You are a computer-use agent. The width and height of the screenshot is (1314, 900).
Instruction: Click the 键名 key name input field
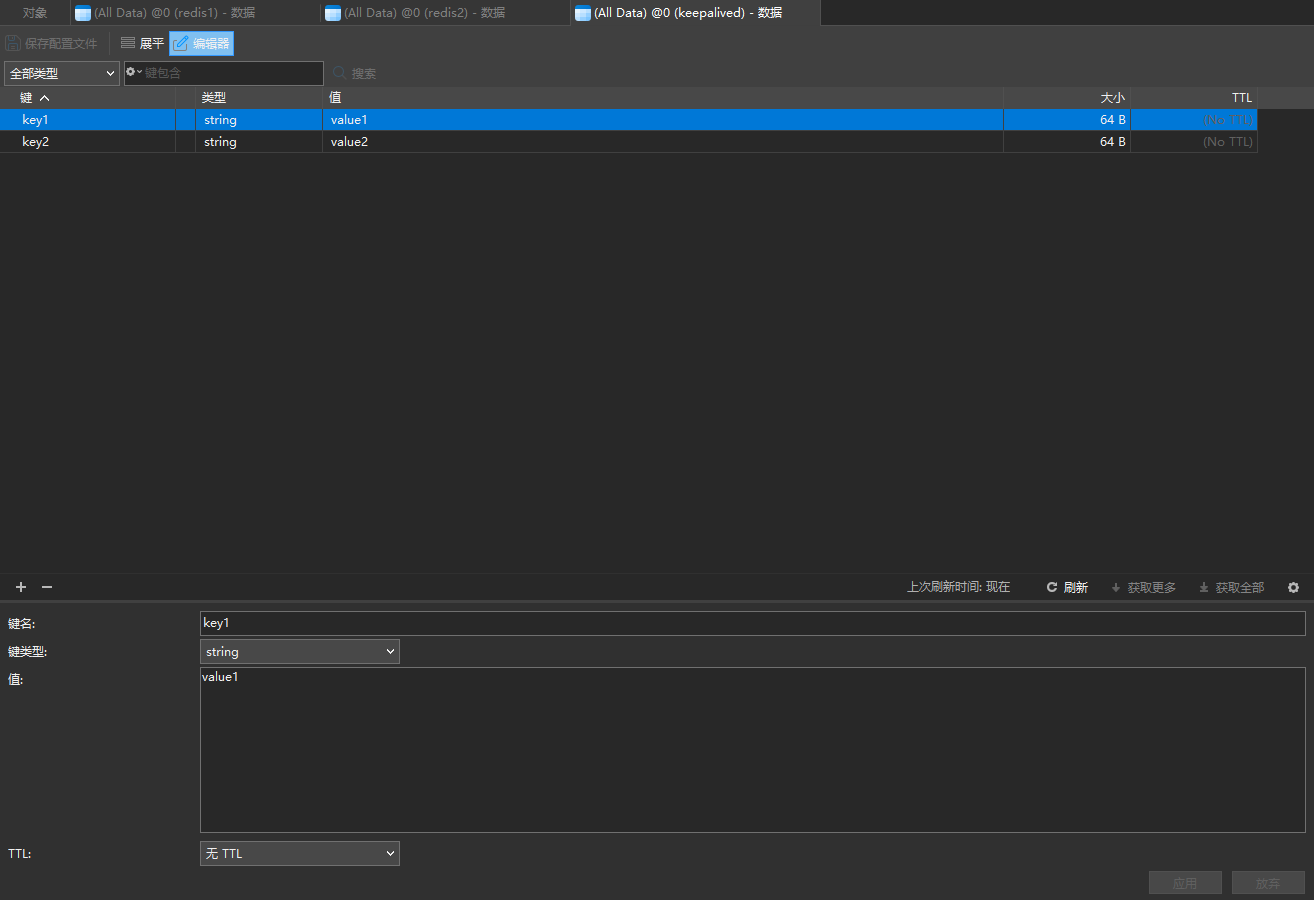[x=752, y=624]
